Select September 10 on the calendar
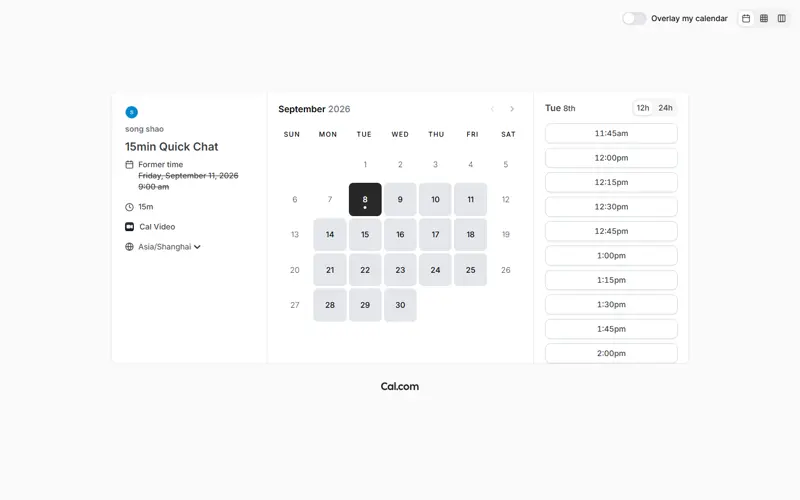This screenshot has width=800, height=500. pos(435,199)
